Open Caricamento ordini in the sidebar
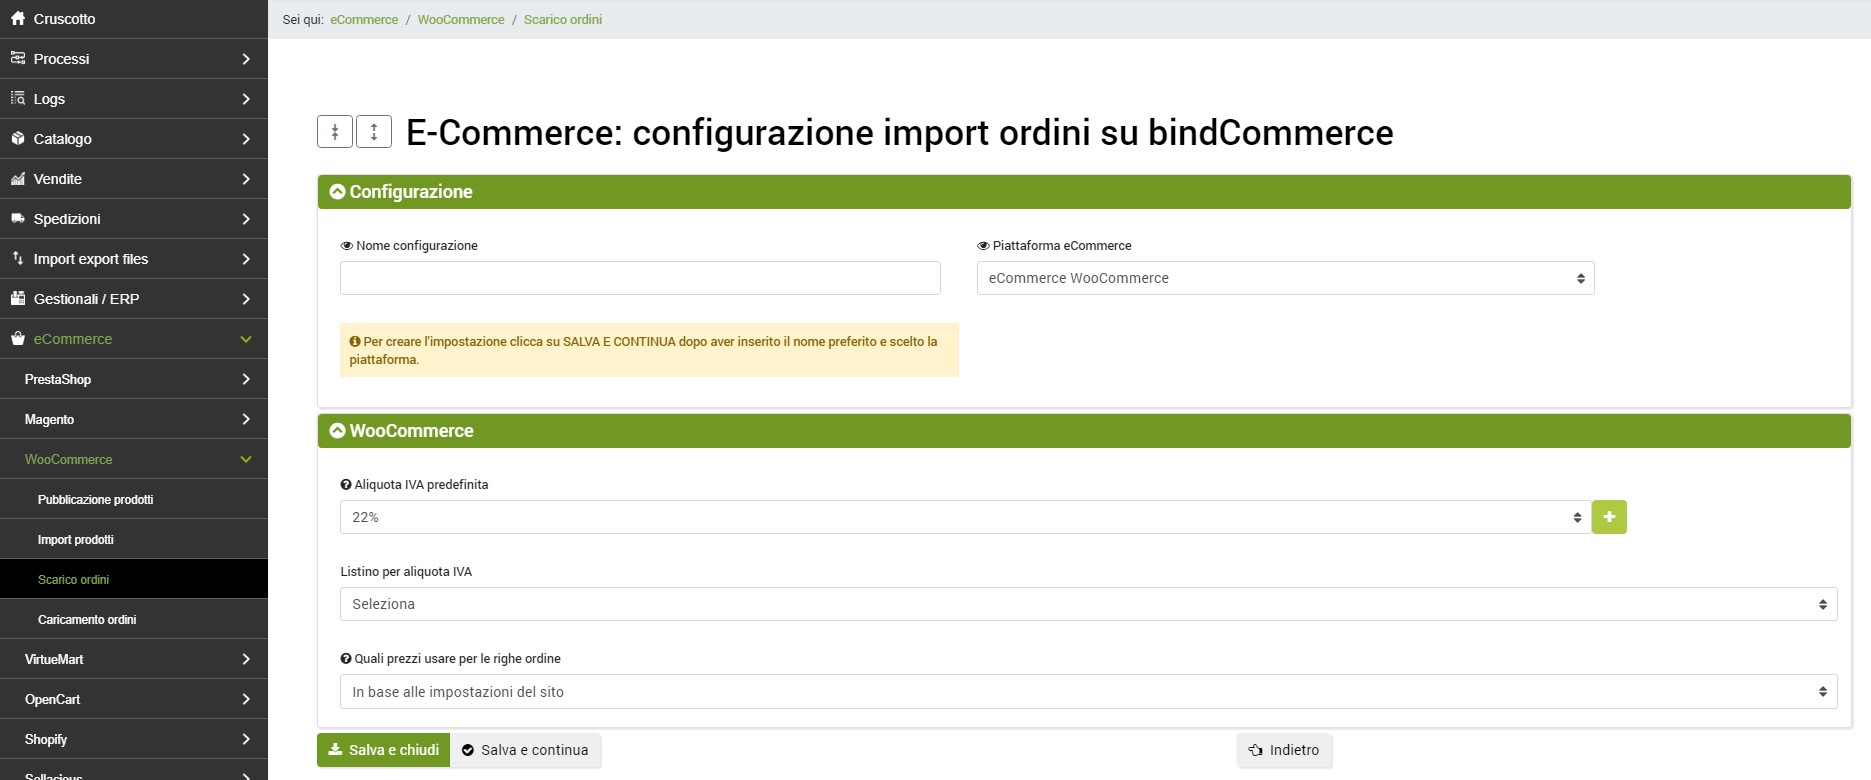Screen dimensions: 1871x780 click(x=87, y=620)
